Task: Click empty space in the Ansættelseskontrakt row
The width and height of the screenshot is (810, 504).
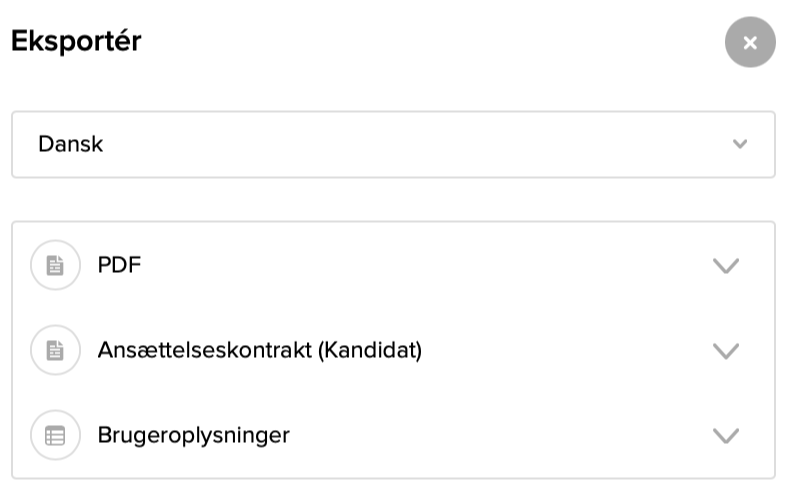Action: (x=560, y=351)
